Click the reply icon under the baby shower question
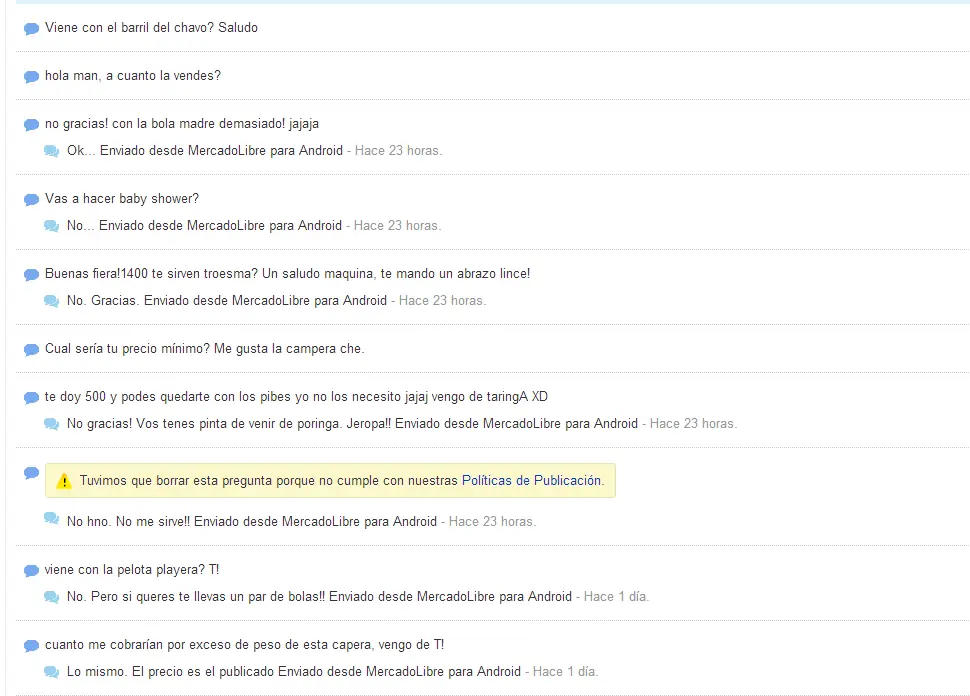 (x=51, y=226)
